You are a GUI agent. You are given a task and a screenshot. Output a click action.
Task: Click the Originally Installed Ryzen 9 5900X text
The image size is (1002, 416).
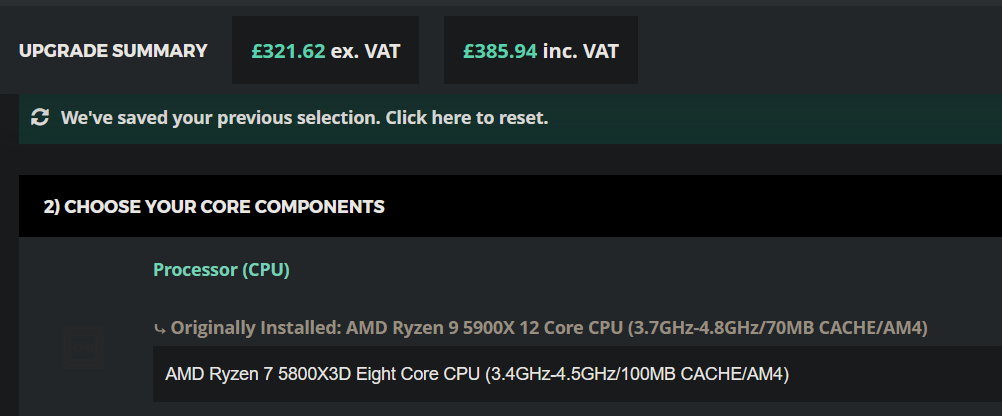(549, 328)
